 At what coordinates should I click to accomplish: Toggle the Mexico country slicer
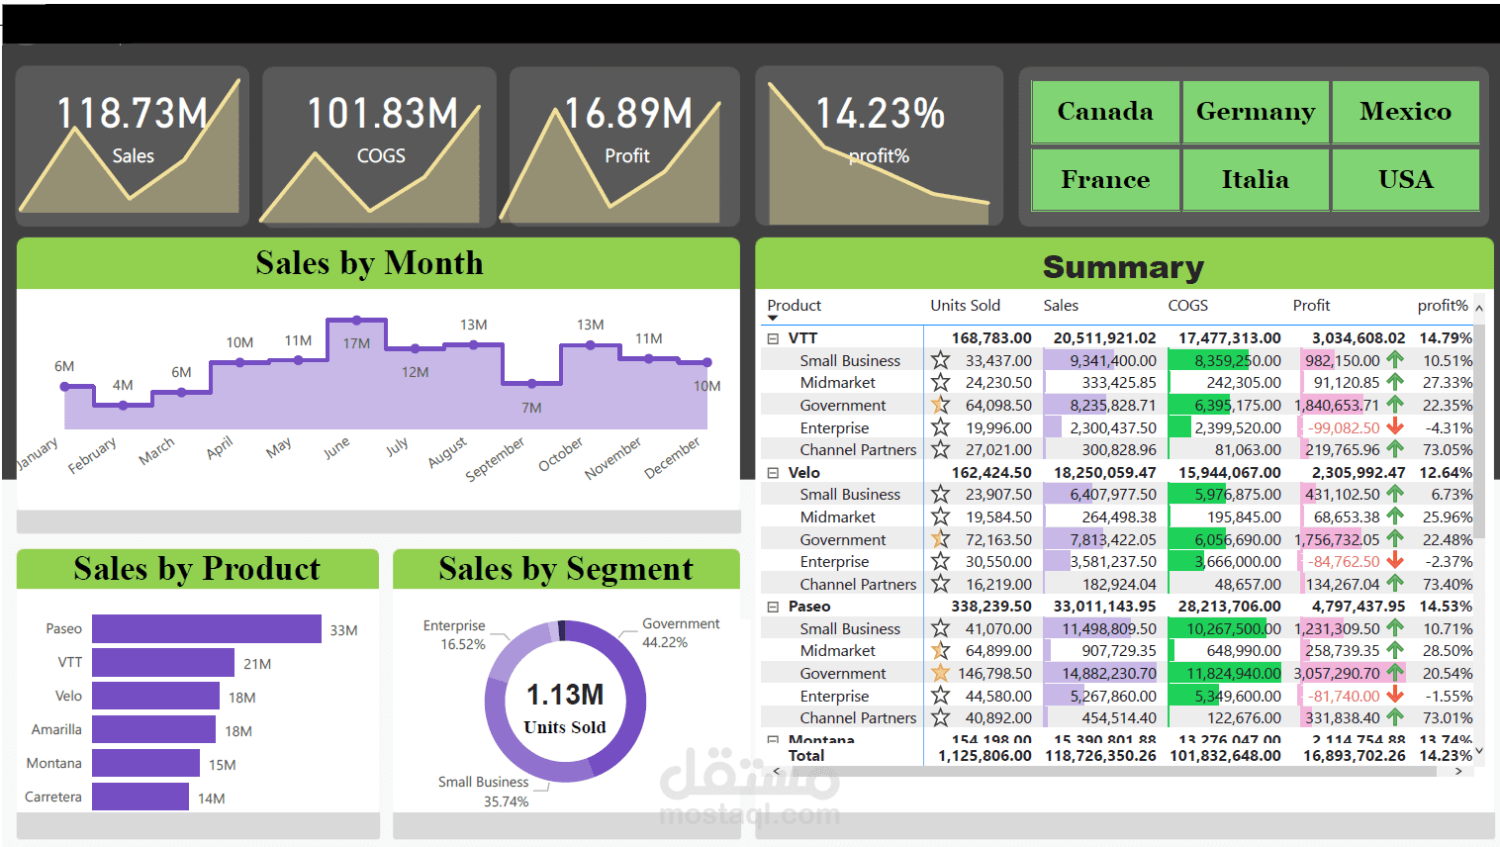pyautogui.click(x=1405, y=112)
